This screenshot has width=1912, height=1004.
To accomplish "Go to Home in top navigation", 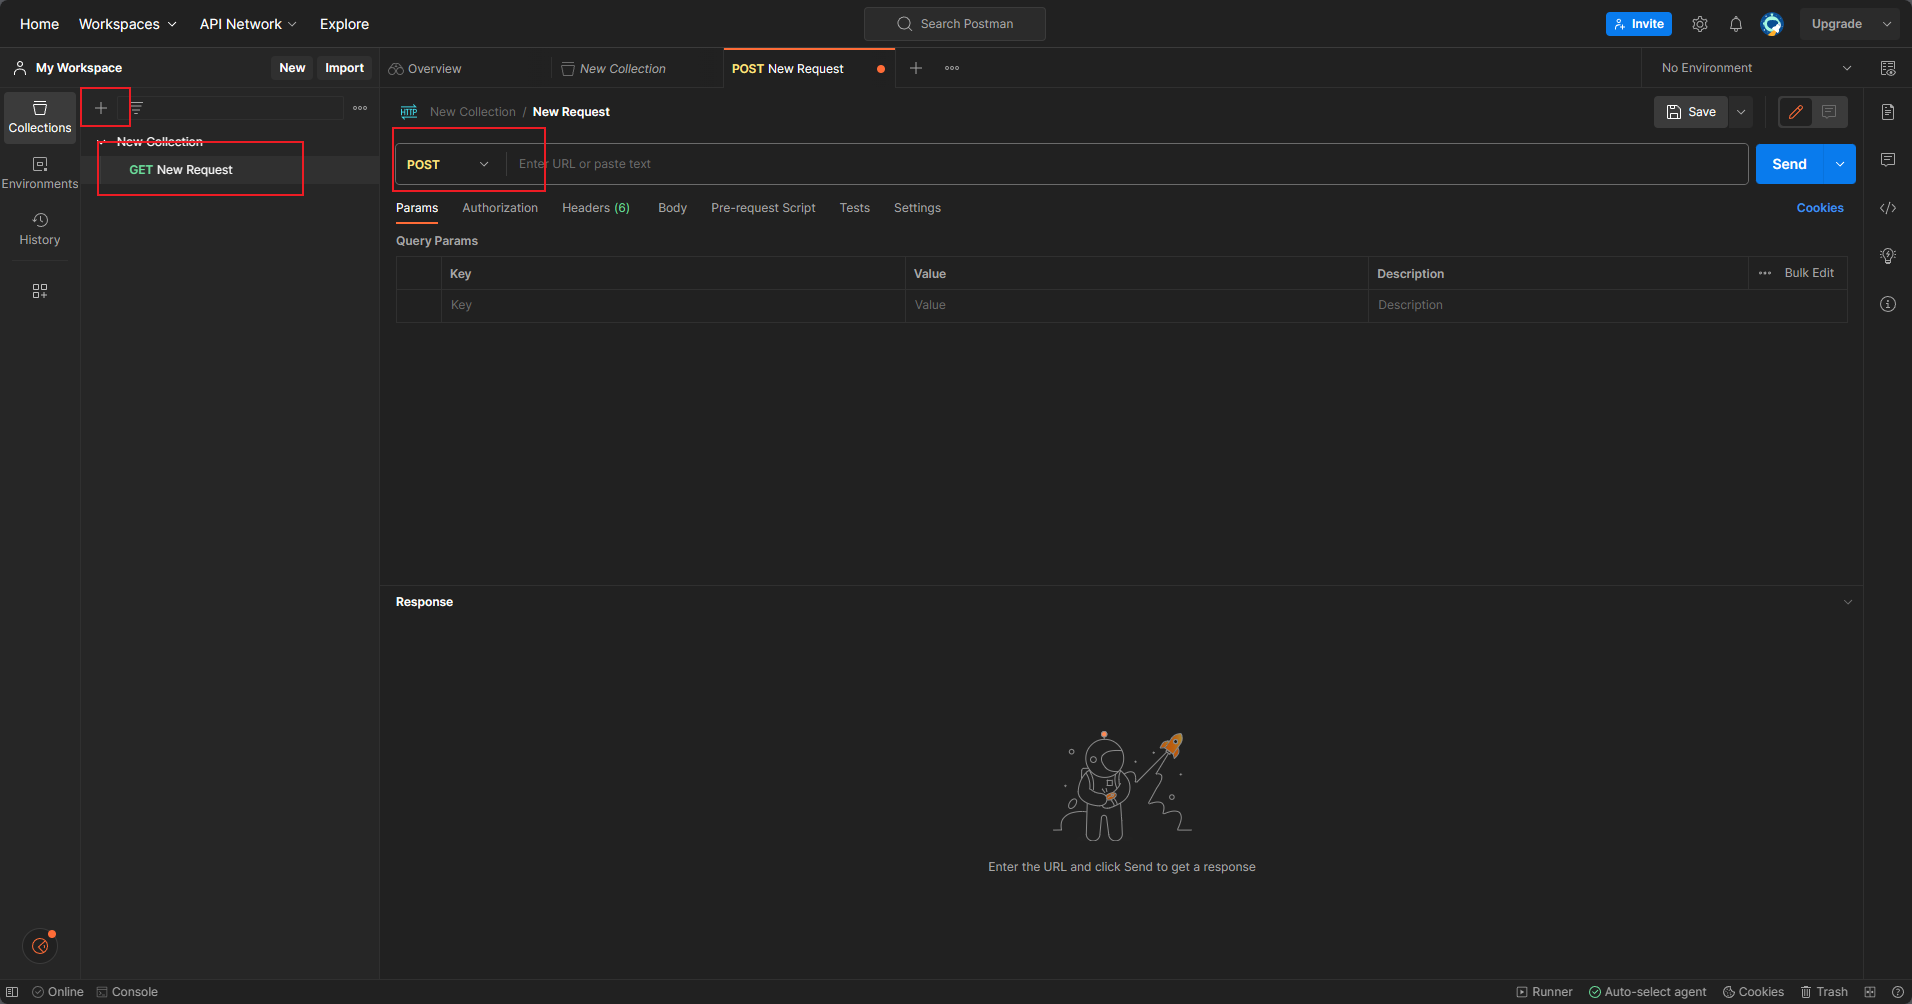I will pos(40,24).
